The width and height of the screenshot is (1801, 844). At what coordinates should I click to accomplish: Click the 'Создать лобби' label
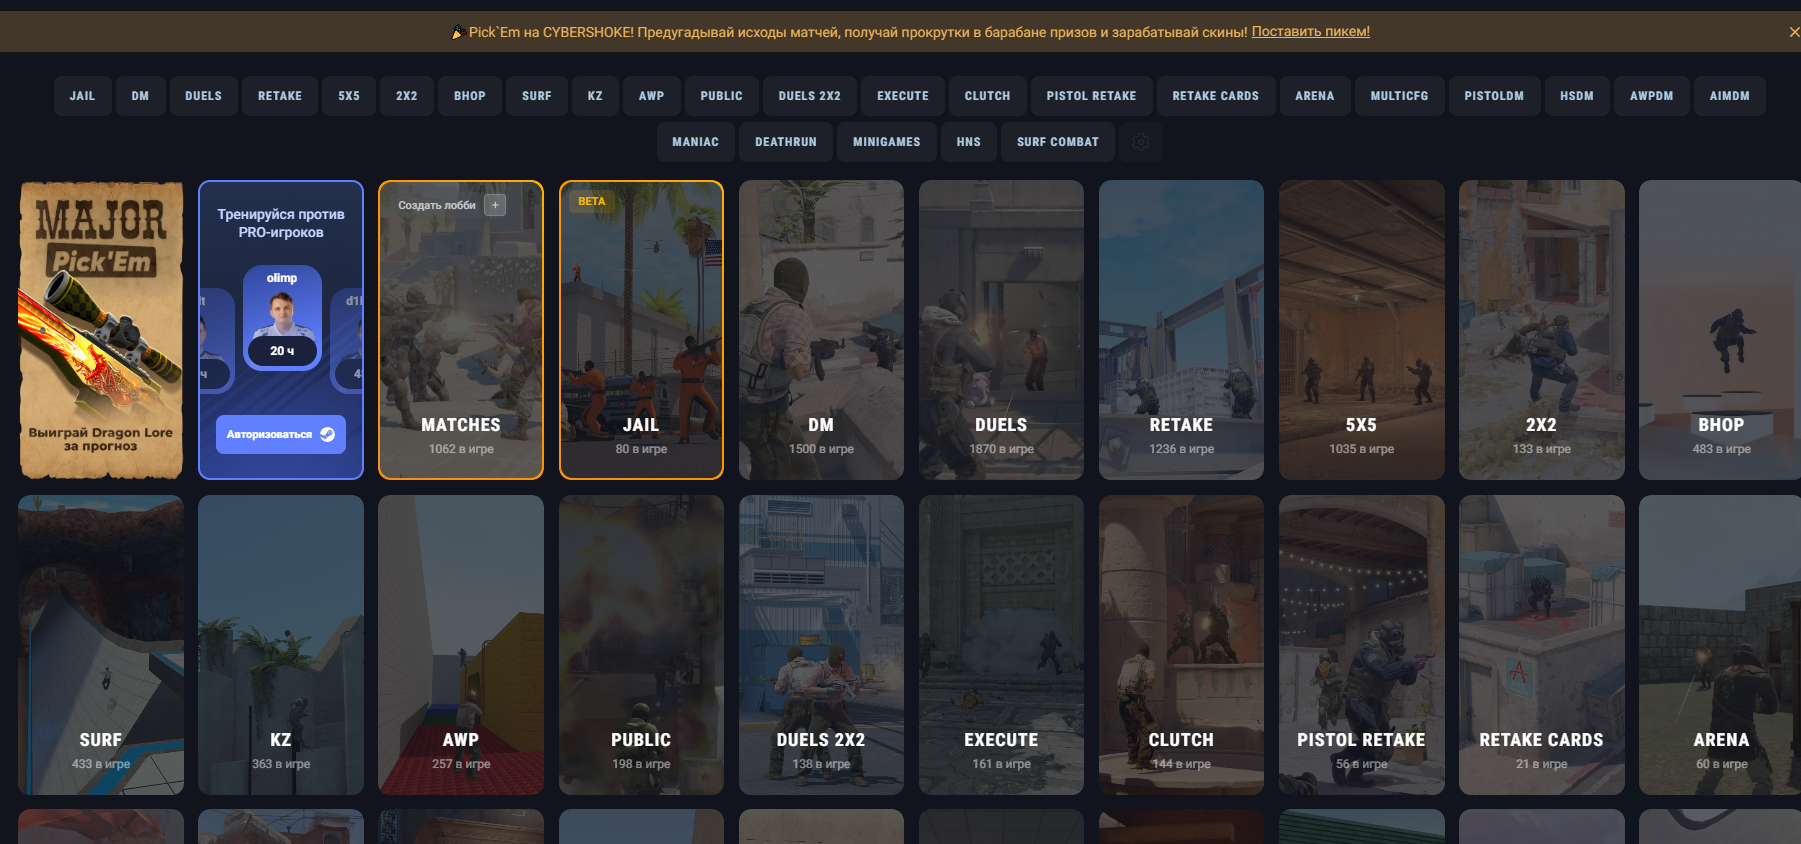(437, 205)
